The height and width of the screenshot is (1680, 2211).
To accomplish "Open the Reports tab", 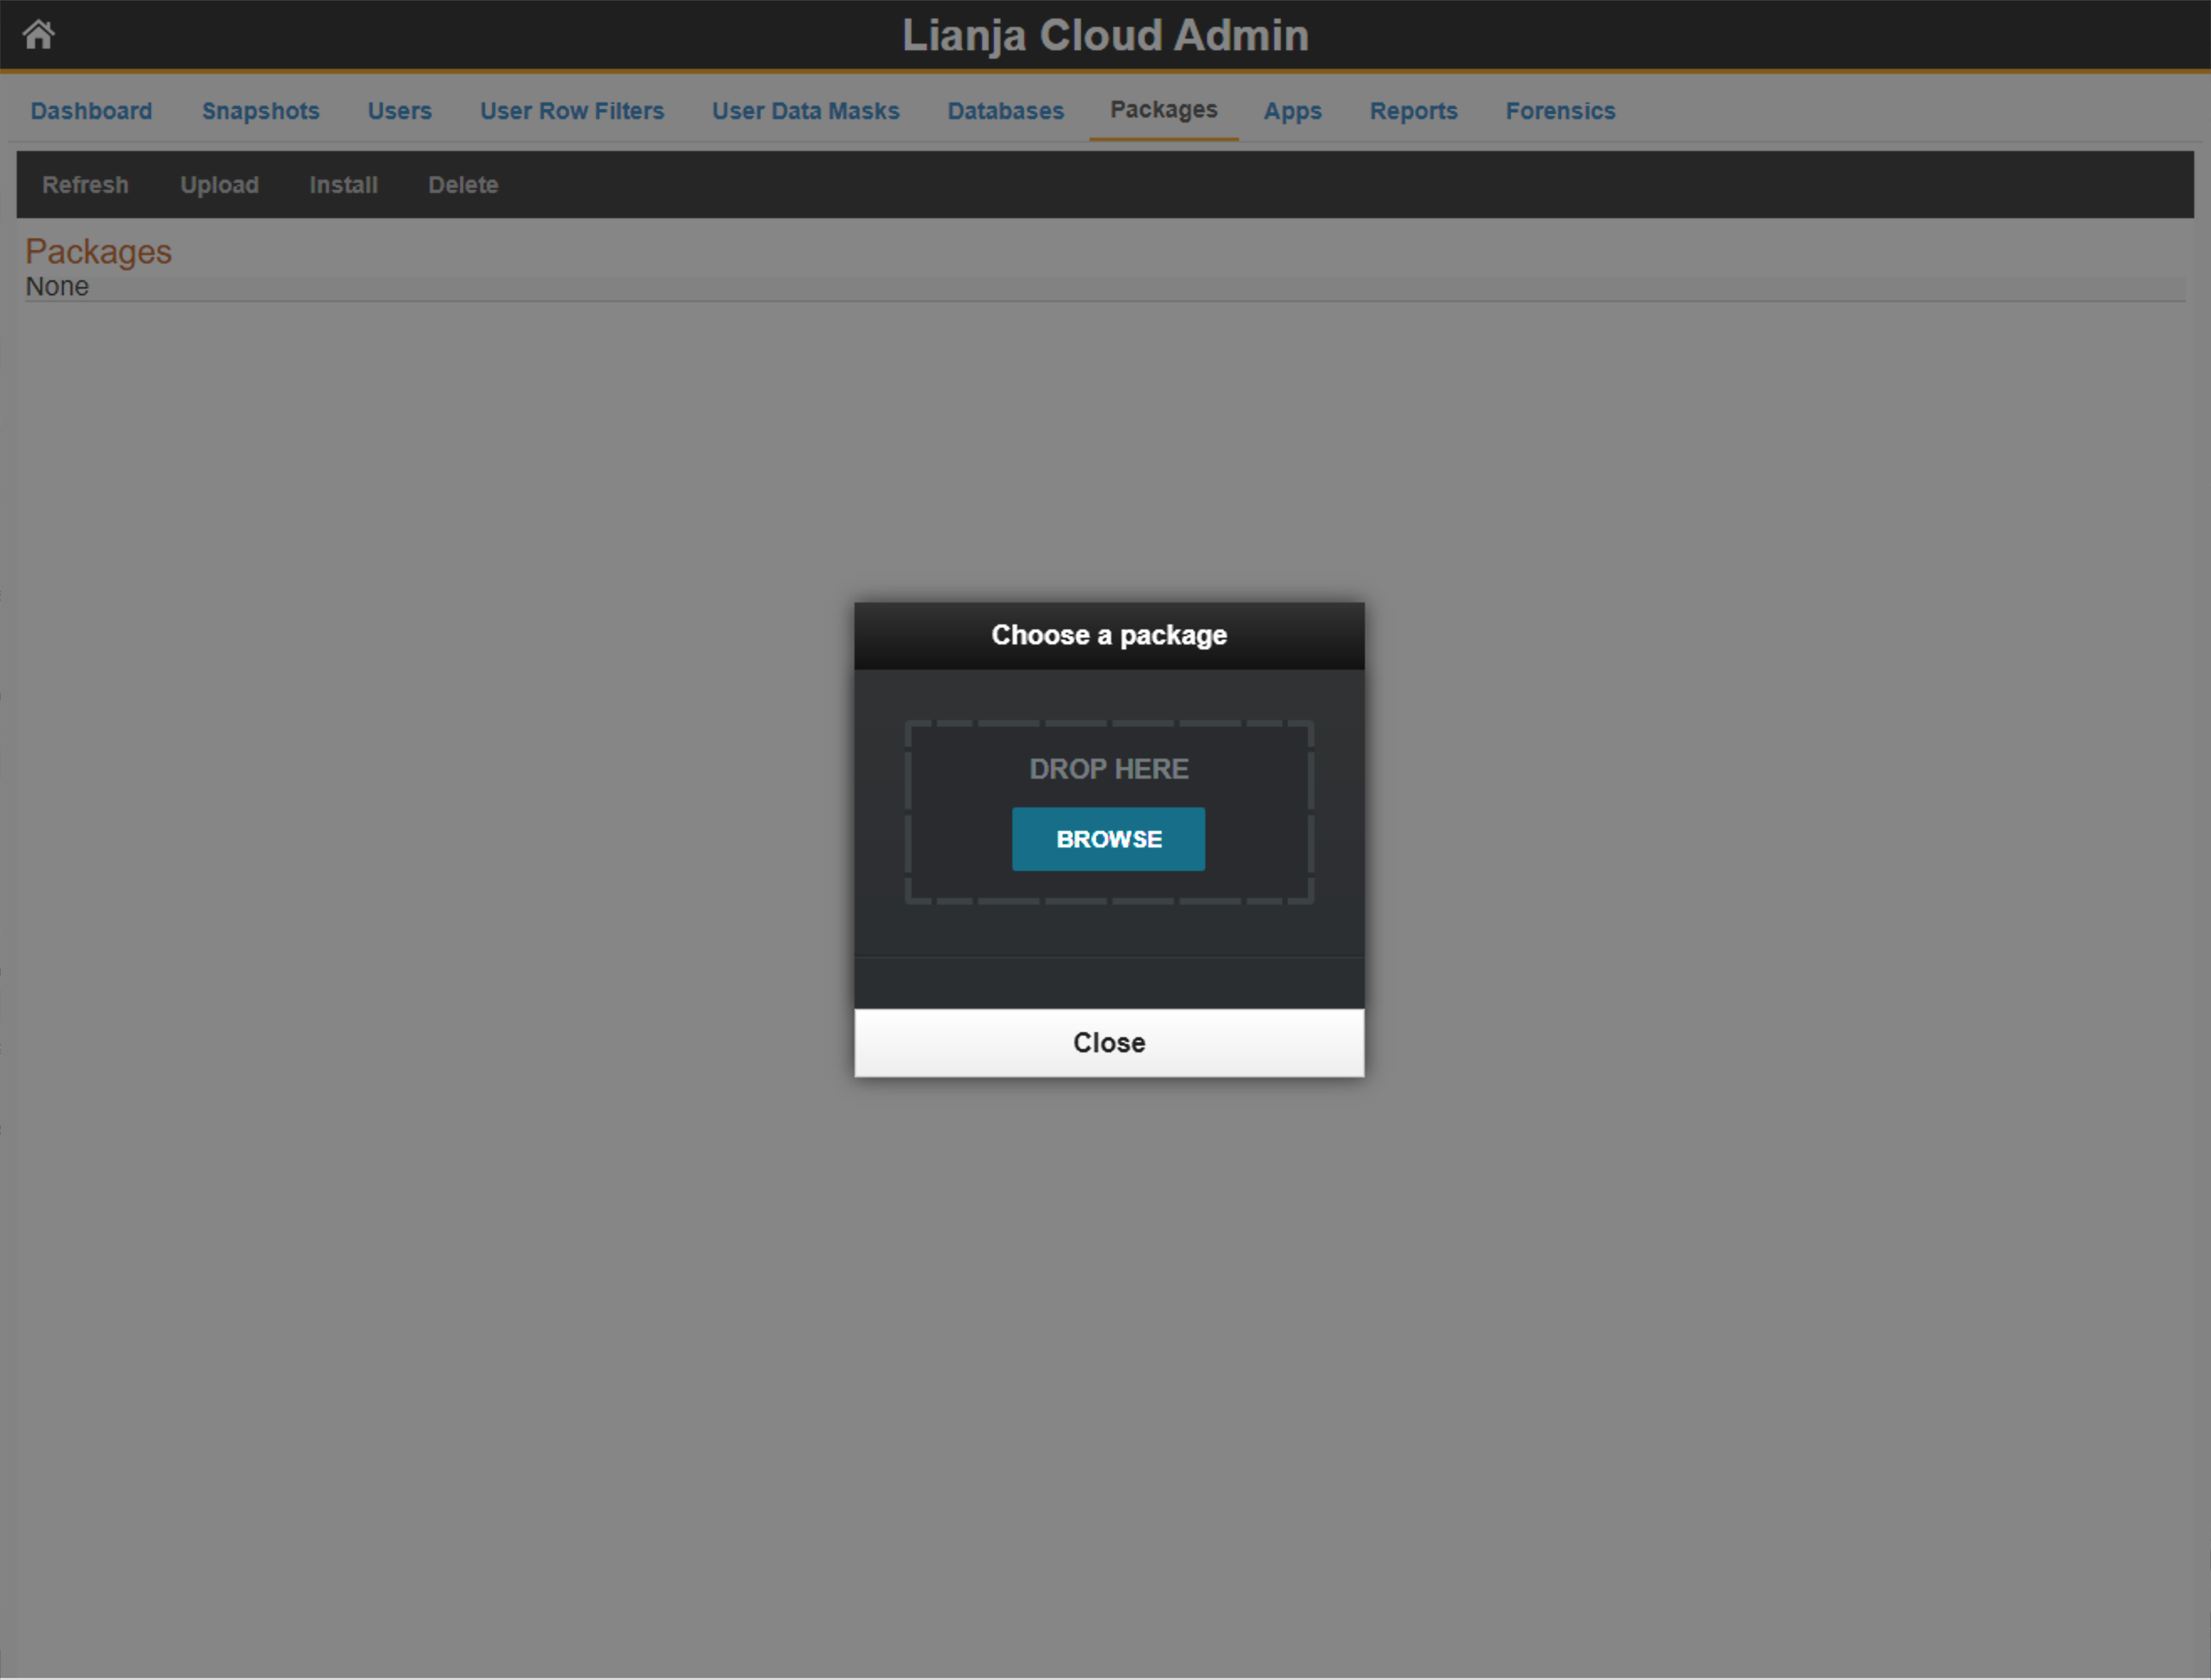I will (x=1413, y=111).
